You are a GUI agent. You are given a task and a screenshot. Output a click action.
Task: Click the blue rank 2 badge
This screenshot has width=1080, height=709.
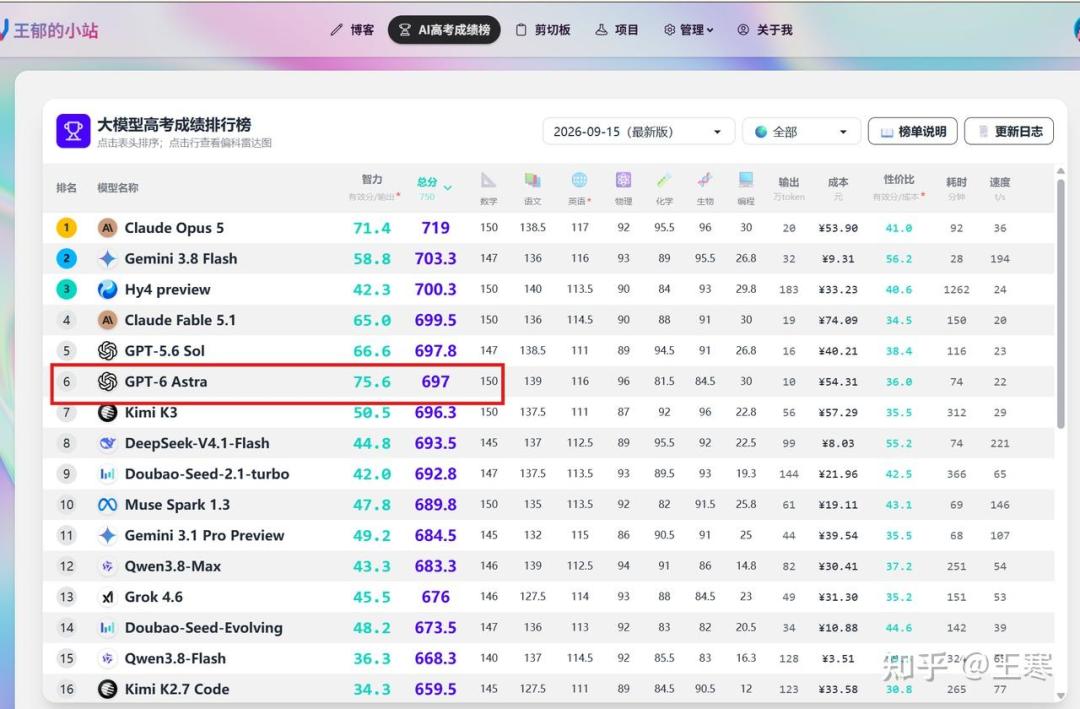click(x=66, y=258)
